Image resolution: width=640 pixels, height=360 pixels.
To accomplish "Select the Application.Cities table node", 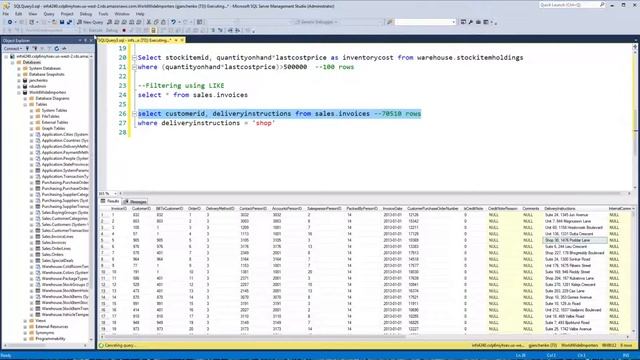I will click(64, 134).
